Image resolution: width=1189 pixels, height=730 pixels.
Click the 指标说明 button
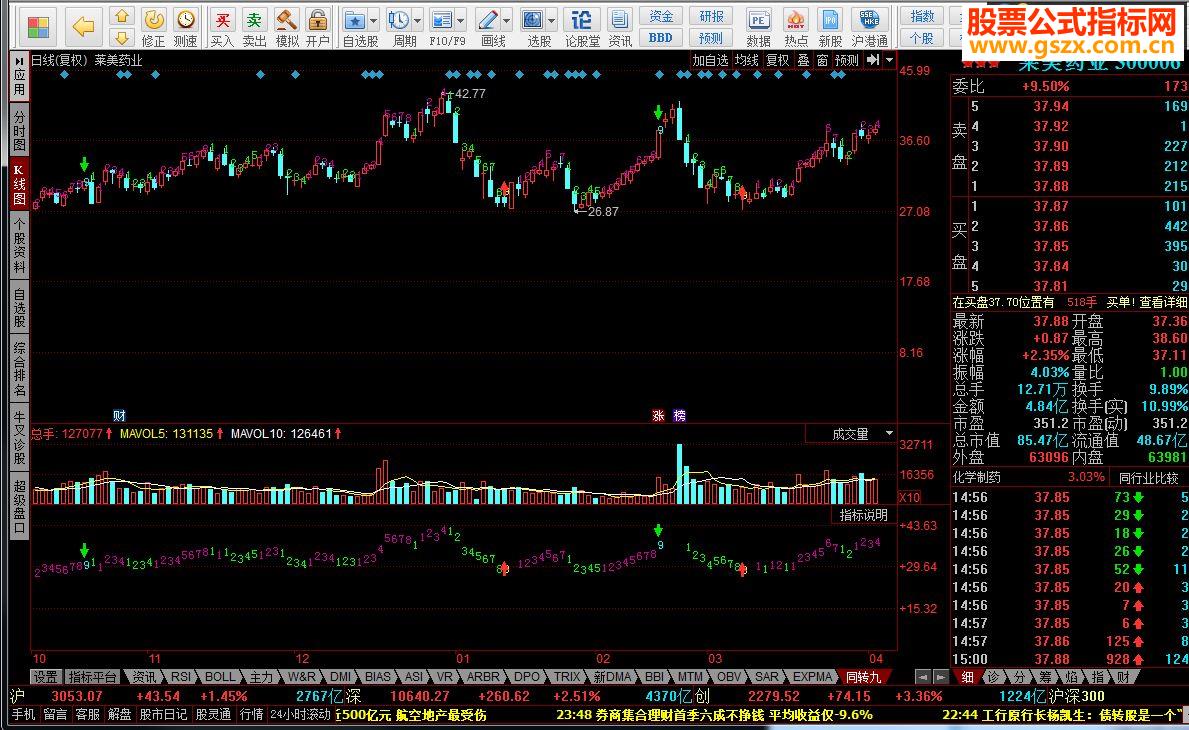(863, 515)
